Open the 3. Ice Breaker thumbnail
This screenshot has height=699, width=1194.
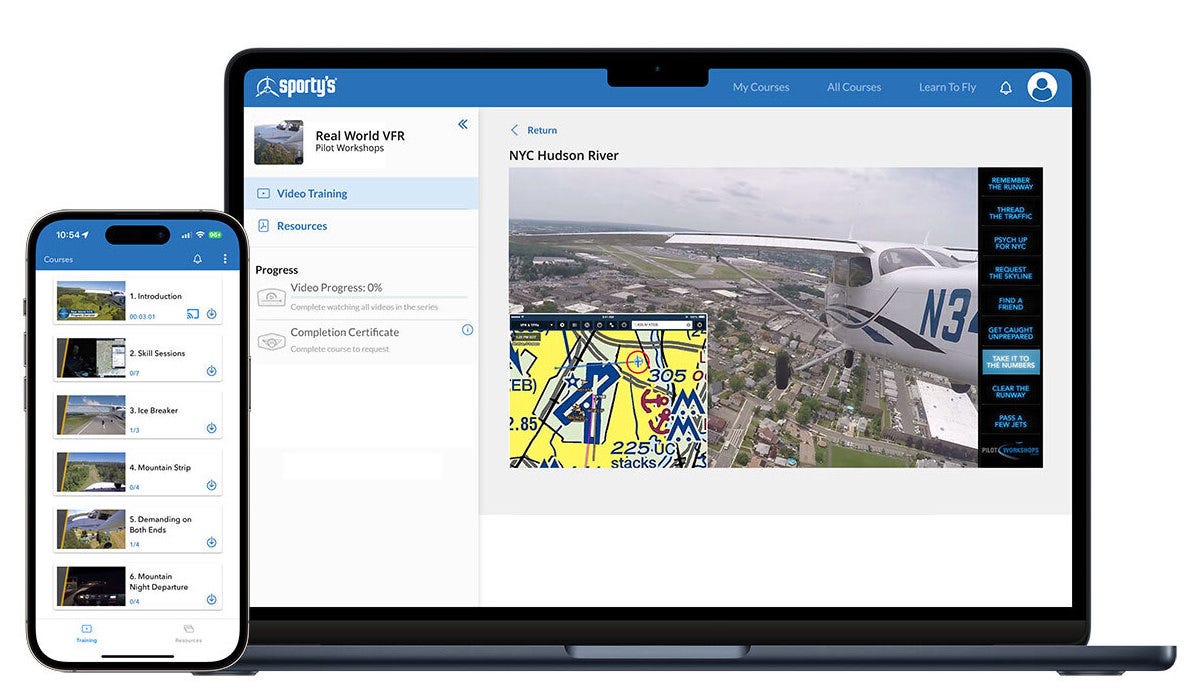click(x=91, y=415)
